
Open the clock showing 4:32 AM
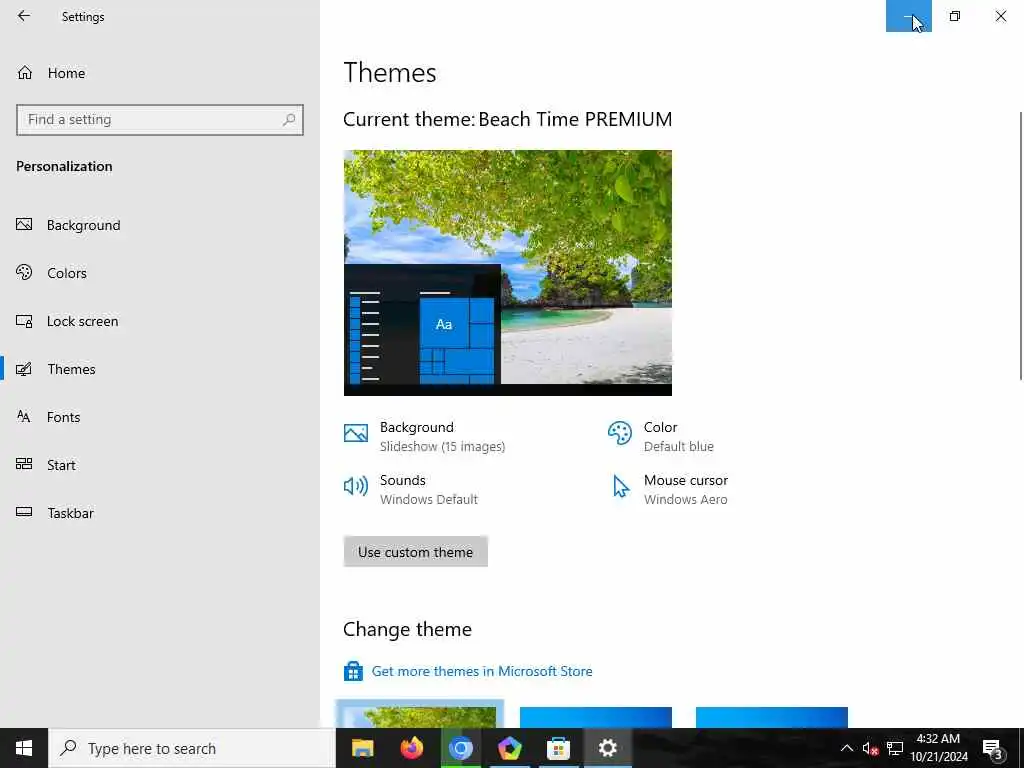938,748
